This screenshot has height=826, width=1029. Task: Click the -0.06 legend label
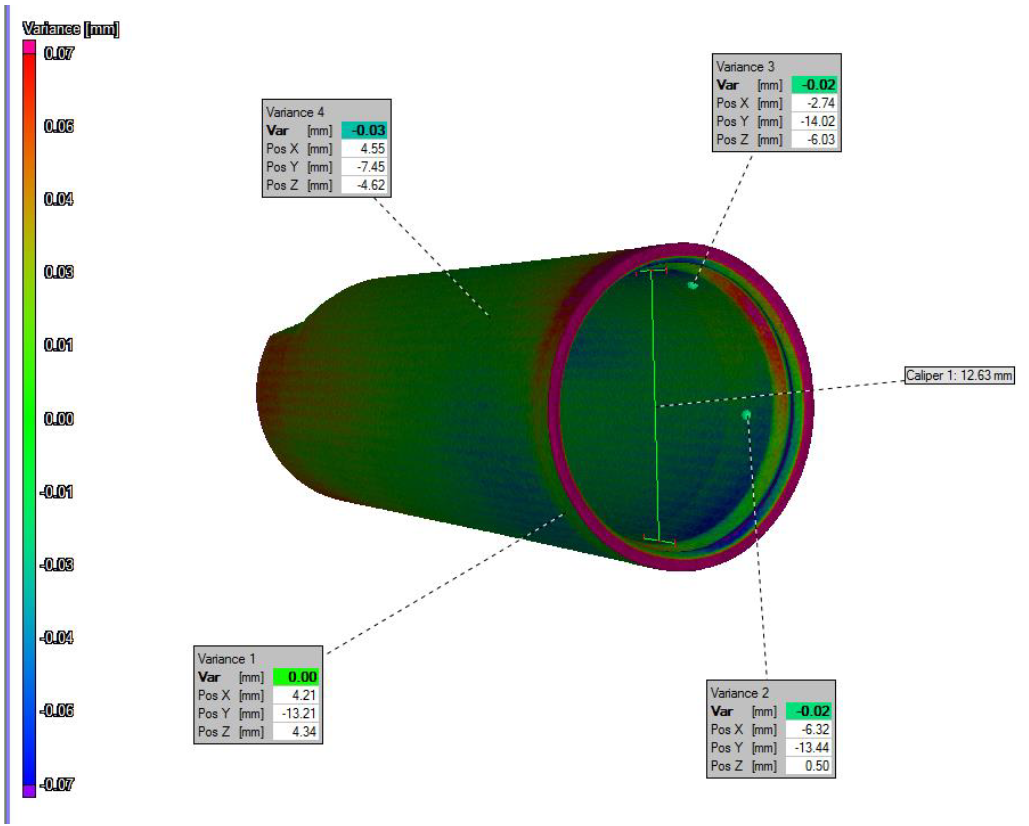tap(56, 711)
